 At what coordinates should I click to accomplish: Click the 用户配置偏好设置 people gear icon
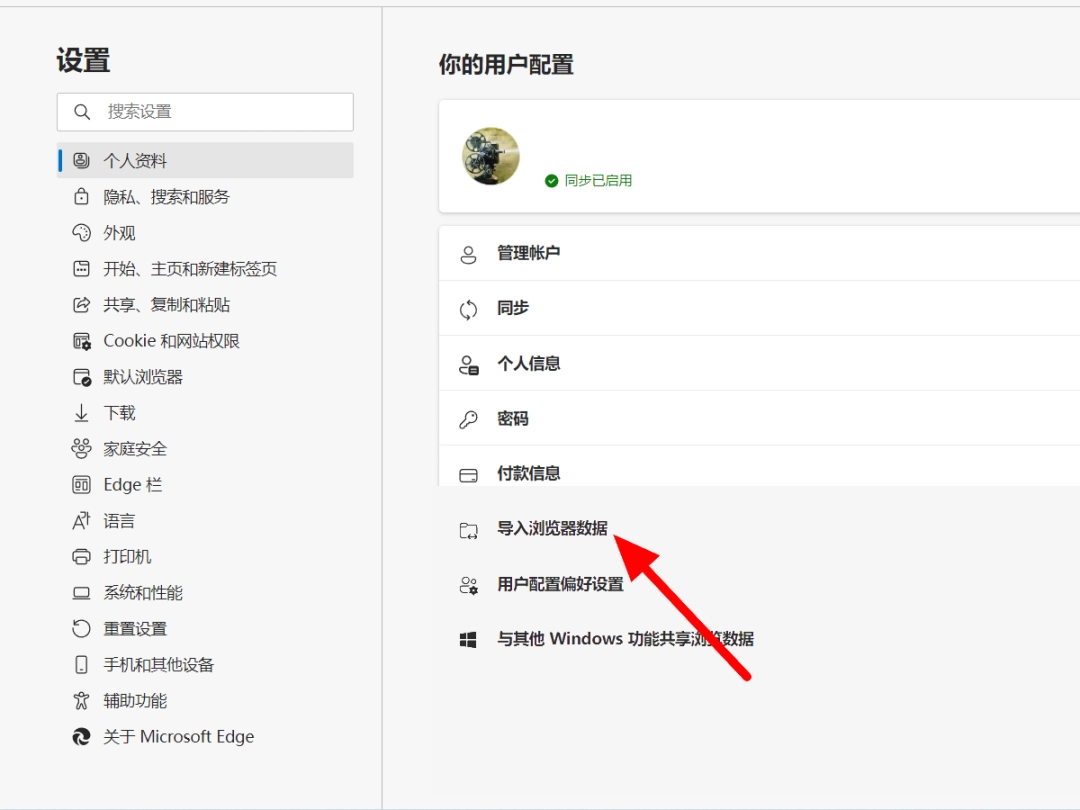tap(469, 585)
